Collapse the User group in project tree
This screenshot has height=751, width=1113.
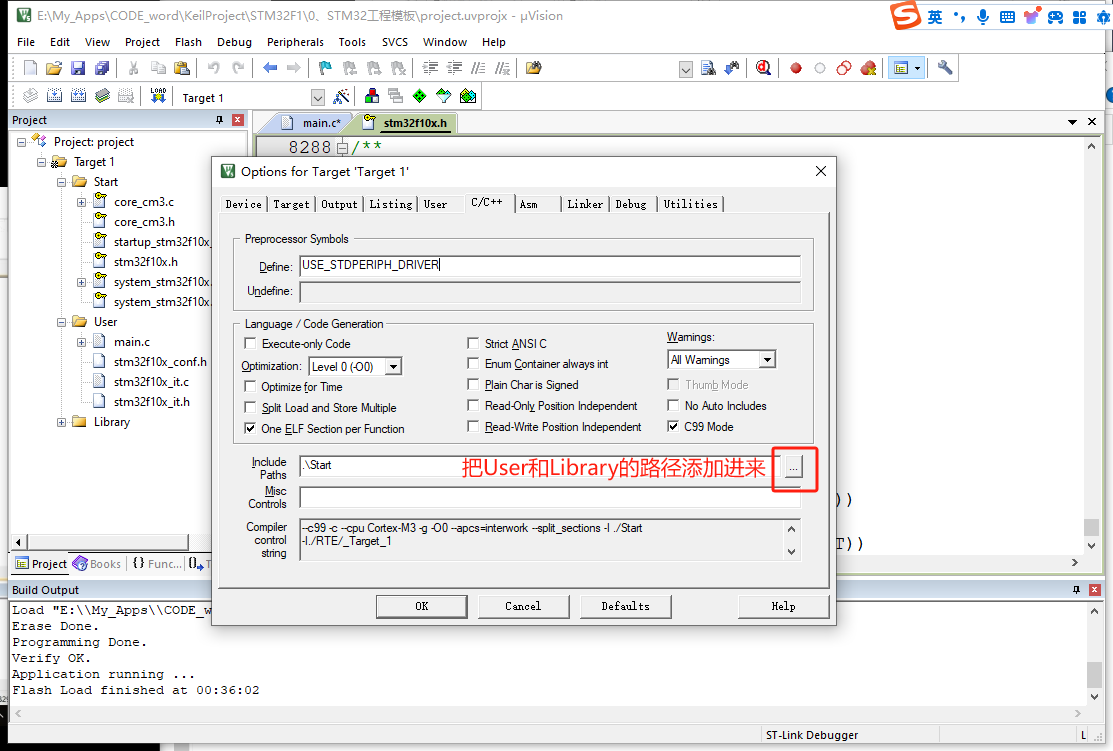62,322
